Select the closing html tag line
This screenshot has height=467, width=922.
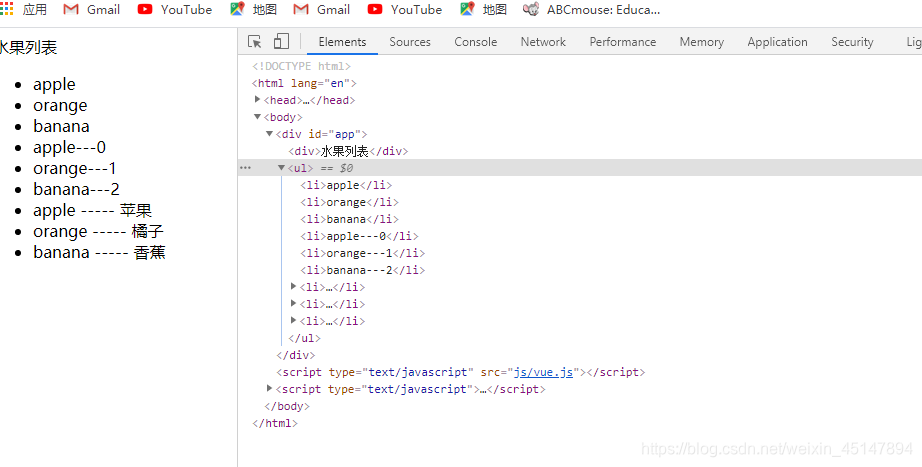tap(275, 423)
